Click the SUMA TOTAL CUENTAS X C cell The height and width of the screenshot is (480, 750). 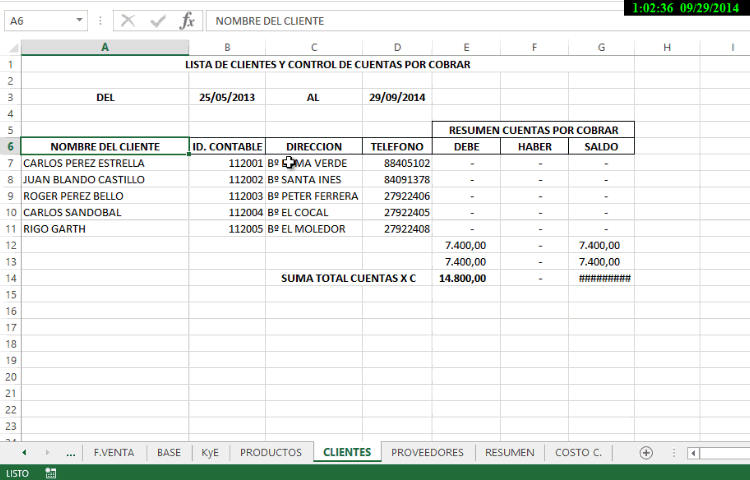(348, 278)
